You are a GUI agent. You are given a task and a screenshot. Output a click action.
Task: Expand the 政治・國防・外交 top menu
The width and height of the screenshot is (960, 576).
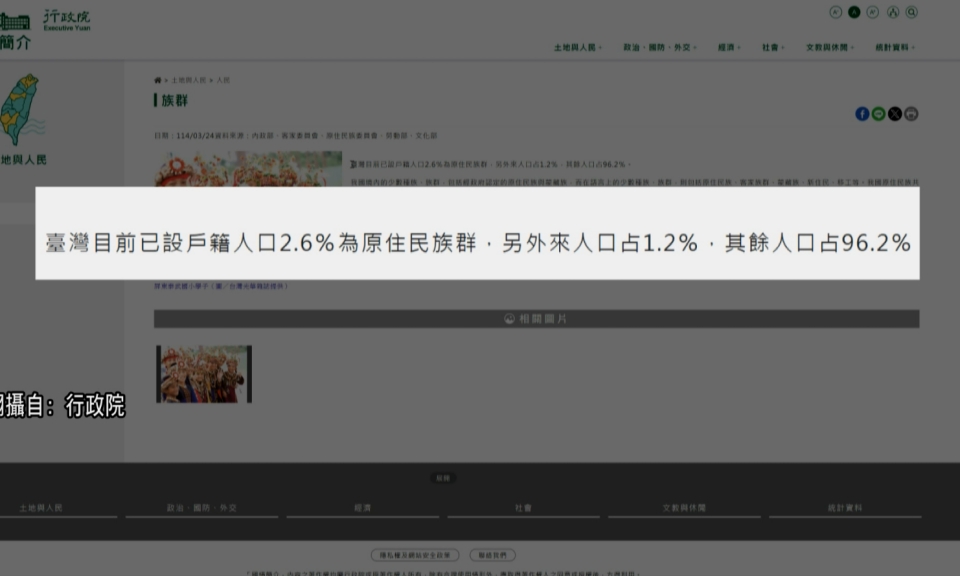(x=659, y=47)
